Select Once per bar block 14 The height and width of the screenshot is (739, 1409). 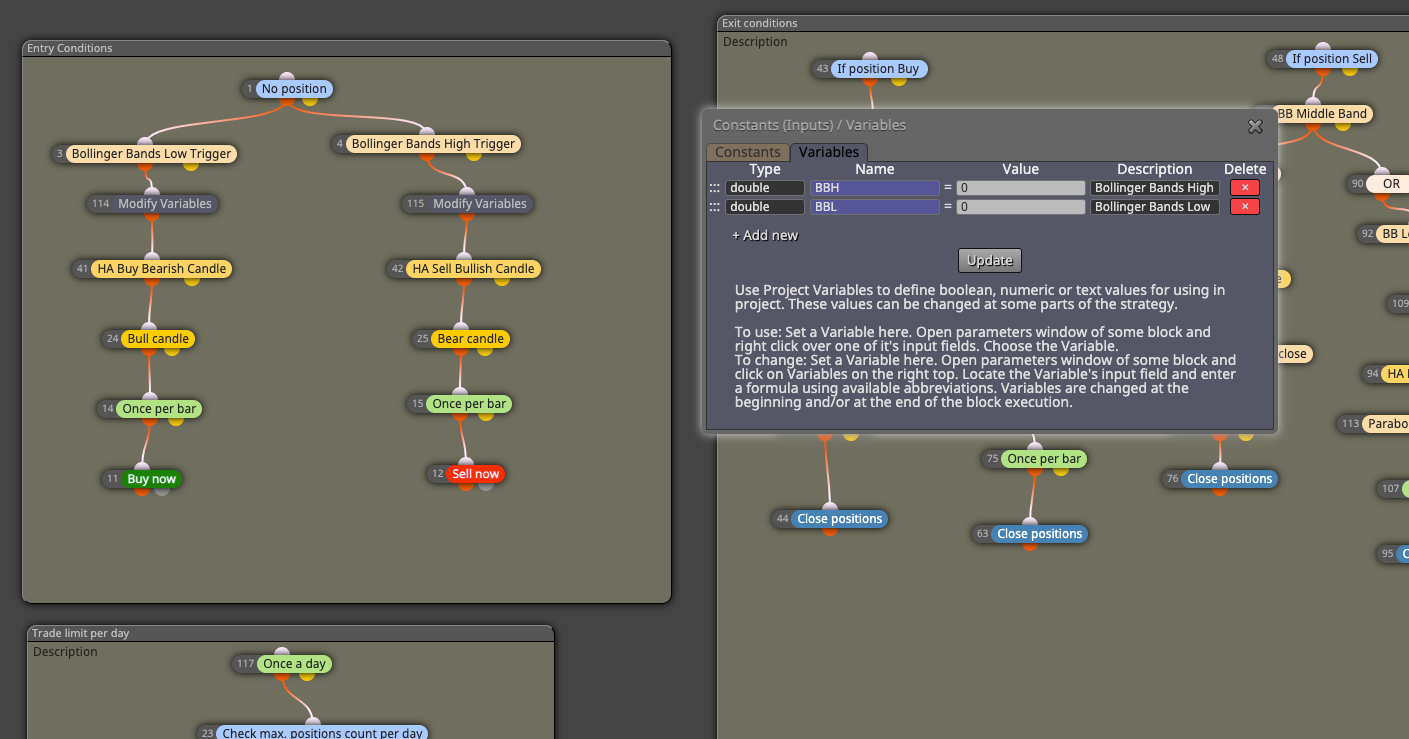click(x=159, y=409)
